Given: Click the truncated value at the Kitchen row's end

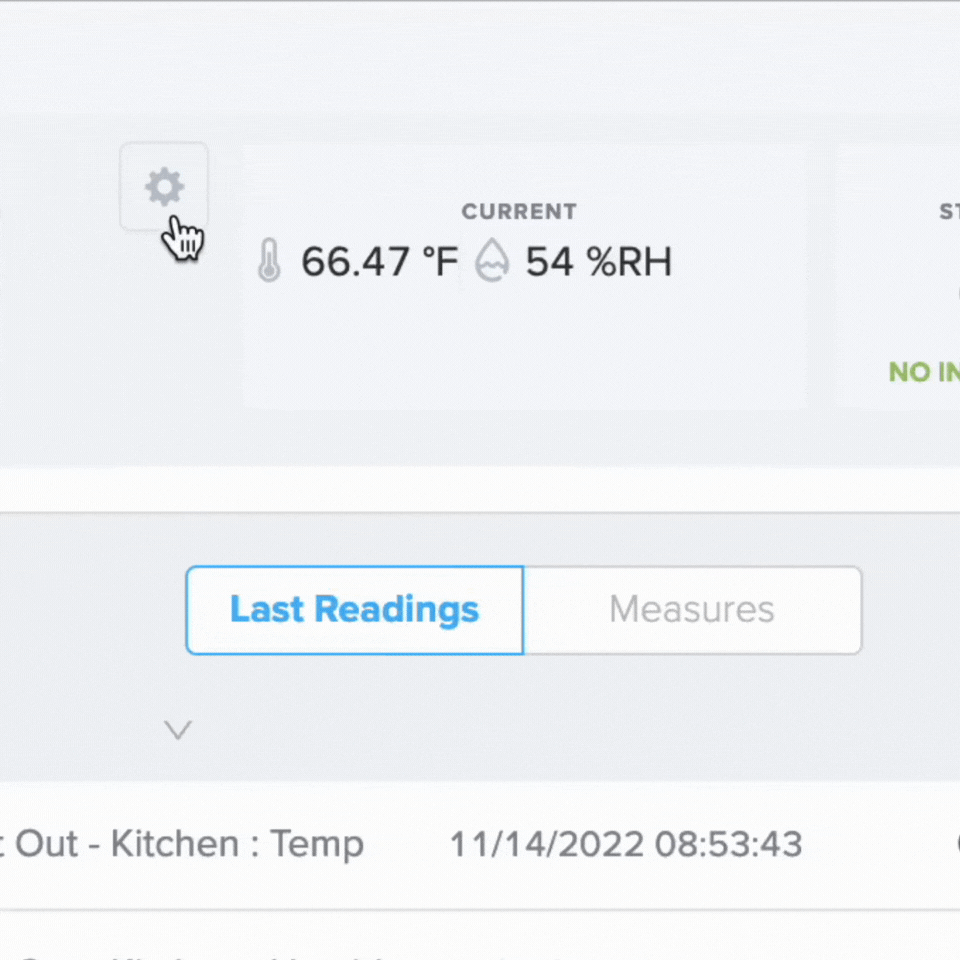Looking at the screenshot, I should (x=956, y=844).
